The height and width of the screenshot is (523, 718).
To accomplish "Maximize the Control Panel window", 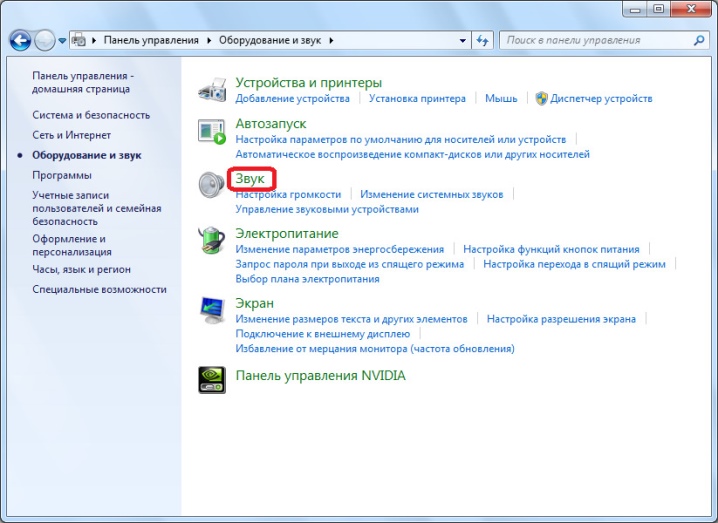I will [x=658, y=9].
